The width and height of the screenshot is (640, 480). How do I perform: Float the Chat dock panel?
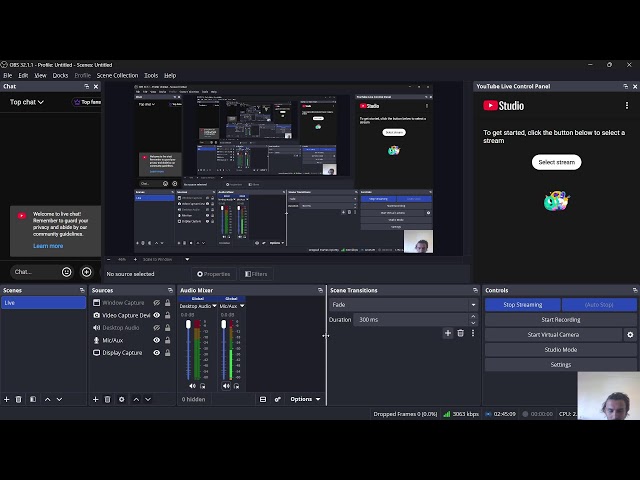87,87
